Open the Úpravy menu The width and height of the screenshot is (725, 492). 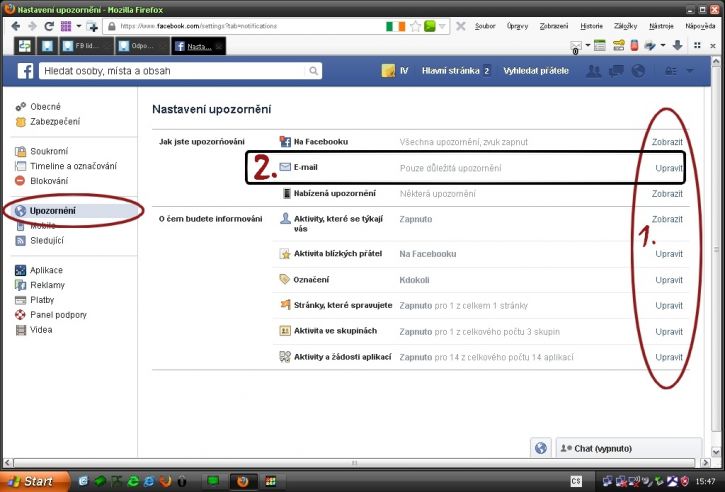517,26
